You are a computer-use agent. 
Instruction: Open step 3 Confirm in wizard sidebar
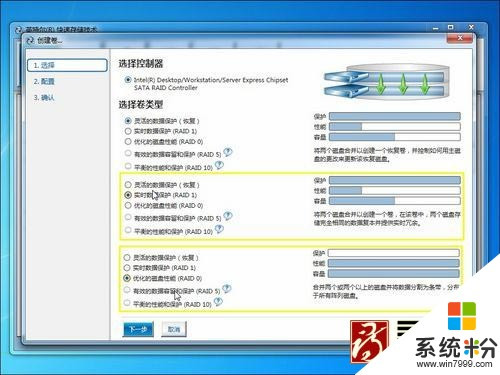(44, 98)
